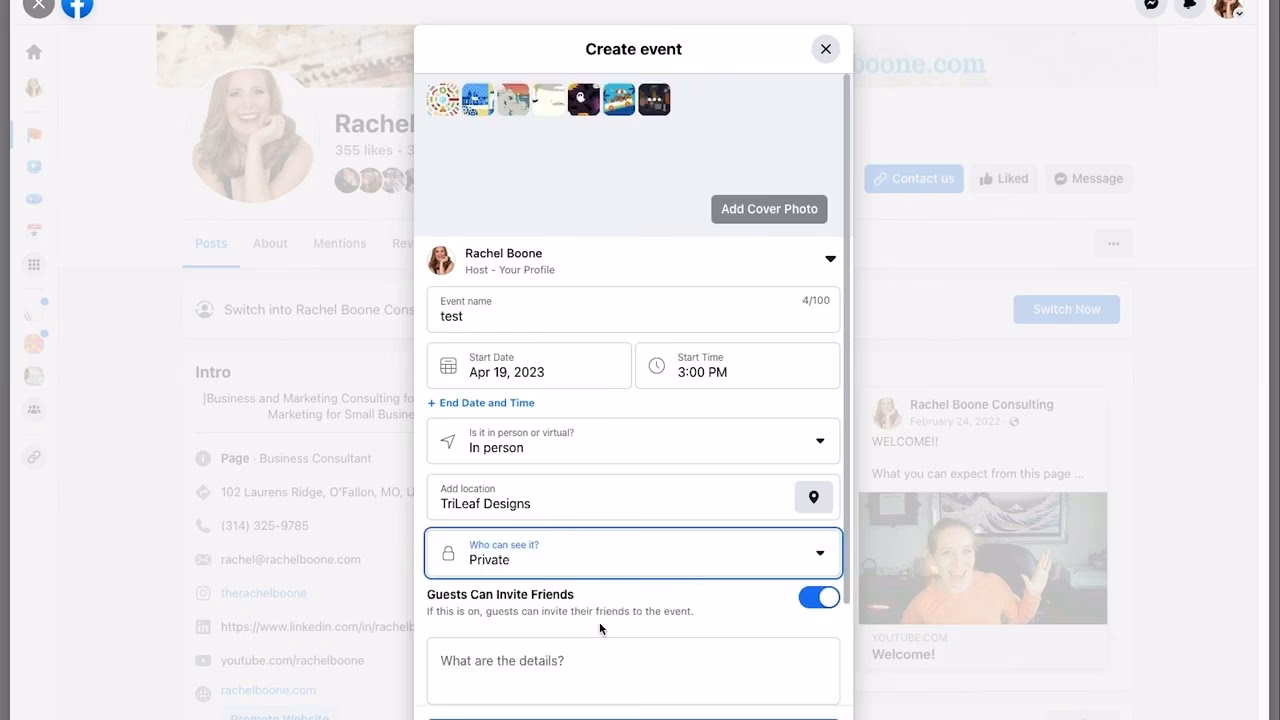Click the navigation arrow icon beside In person
Viewport: 1280px width, 720px height.
(448, 441)
